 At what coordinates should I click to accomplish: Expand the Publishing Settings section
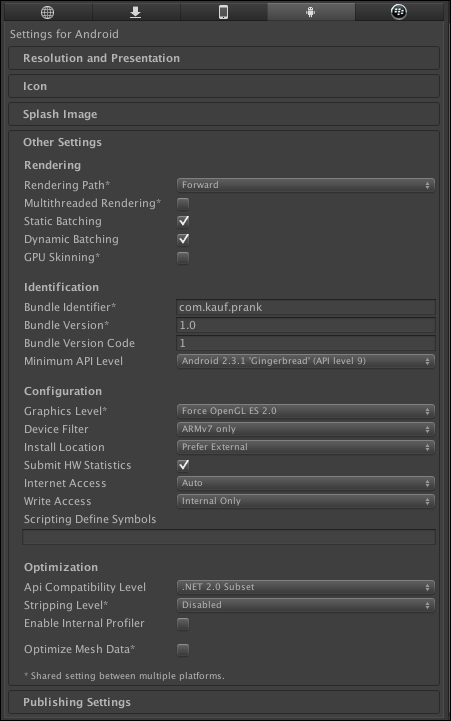coord(224,702)
